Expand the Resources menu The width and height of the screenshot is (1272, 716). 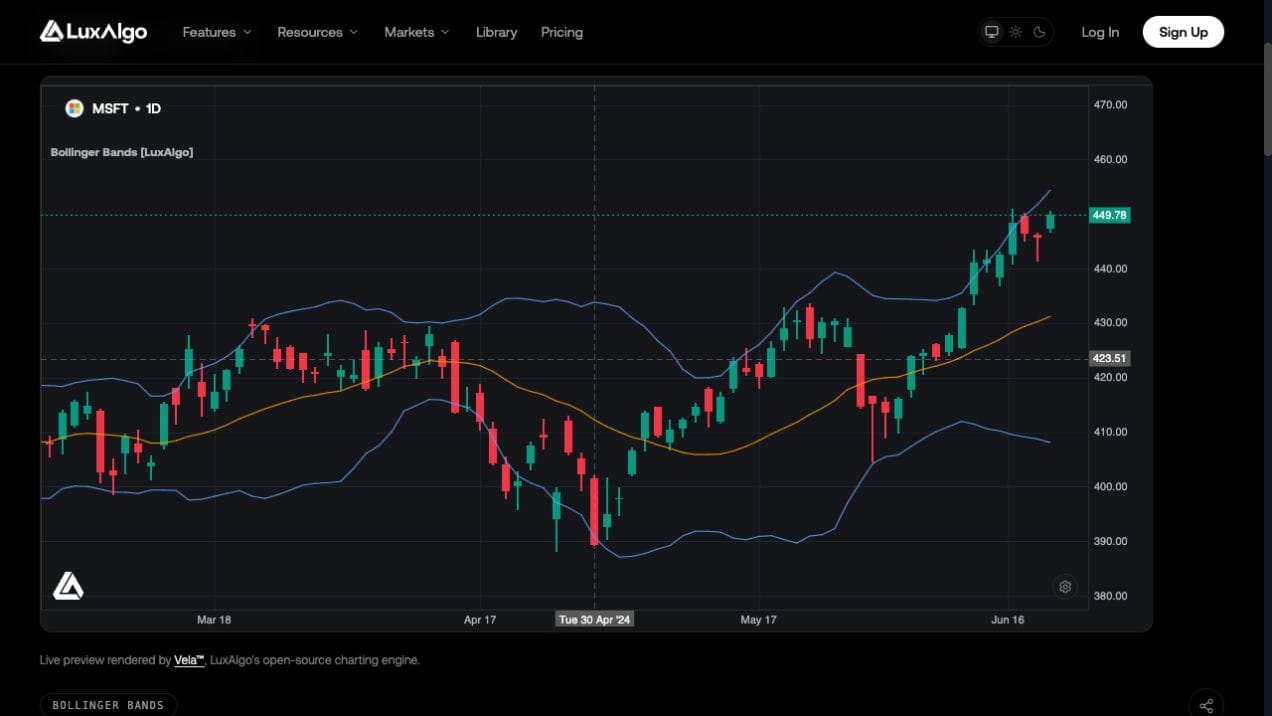[x=317, y=32]
